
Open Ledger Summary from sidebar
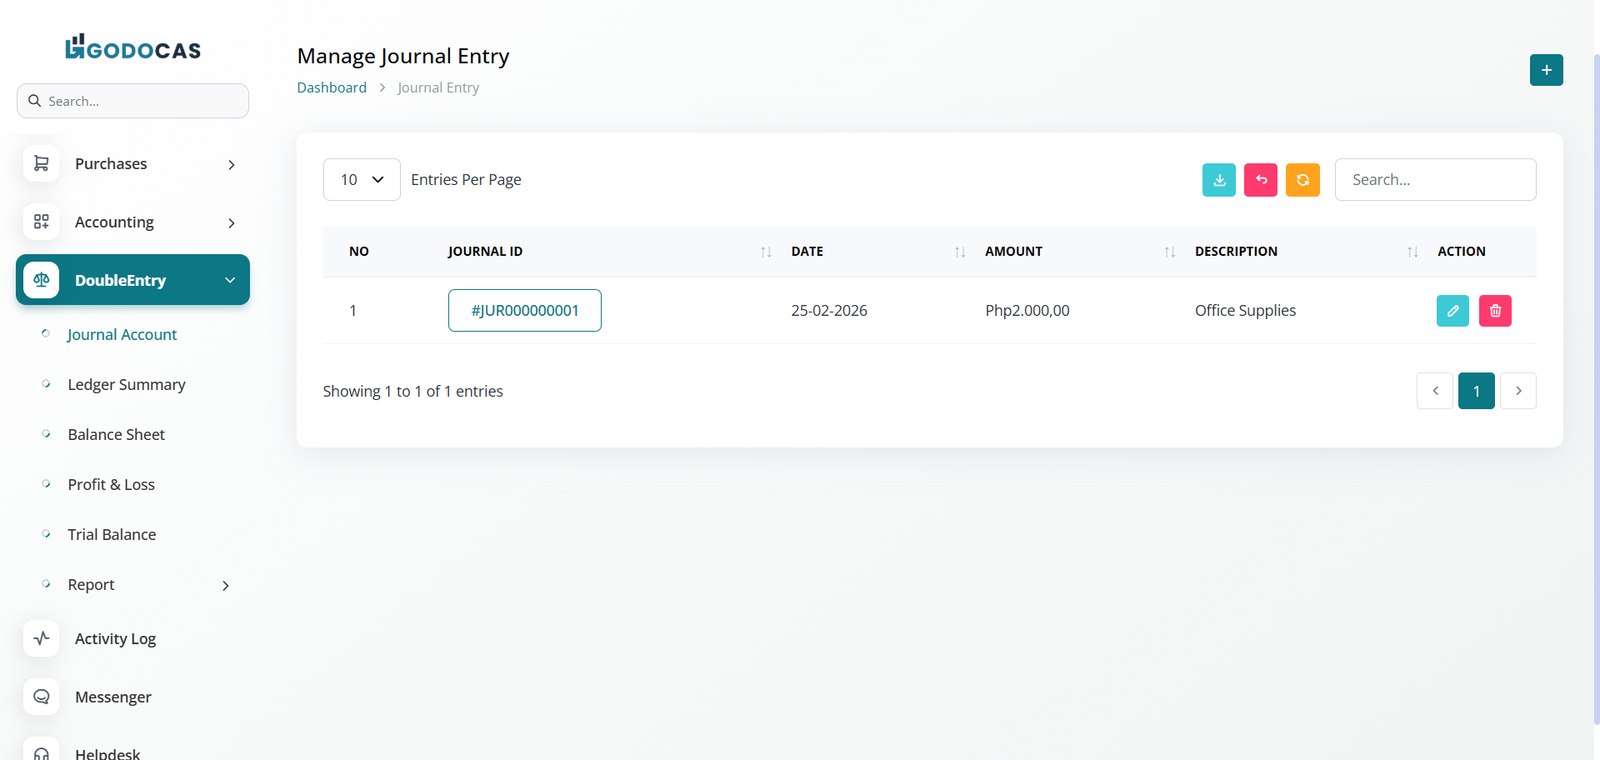click(x=126, y=385)
